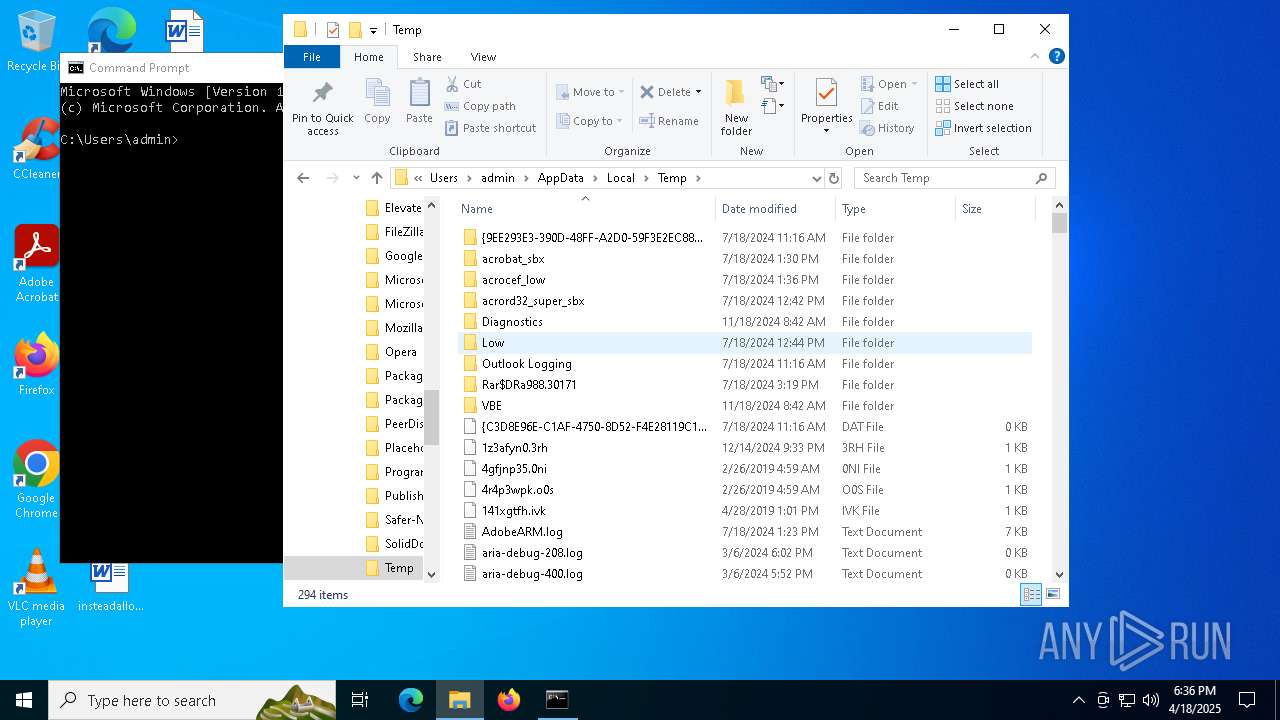Open Edge from the taskbar

[411, 700]
